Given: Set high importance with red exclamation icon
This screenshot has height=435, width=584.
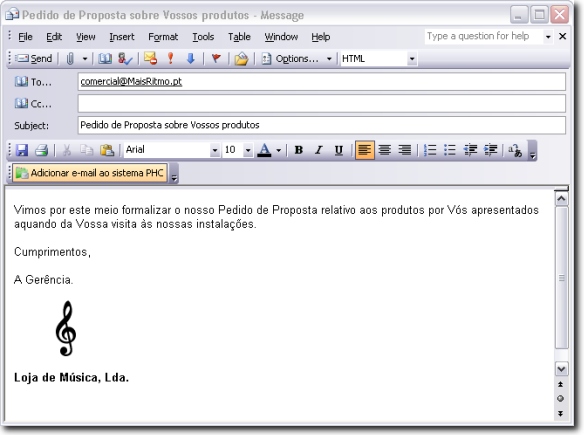Looking at the screenshot, I should click(171, 58).
